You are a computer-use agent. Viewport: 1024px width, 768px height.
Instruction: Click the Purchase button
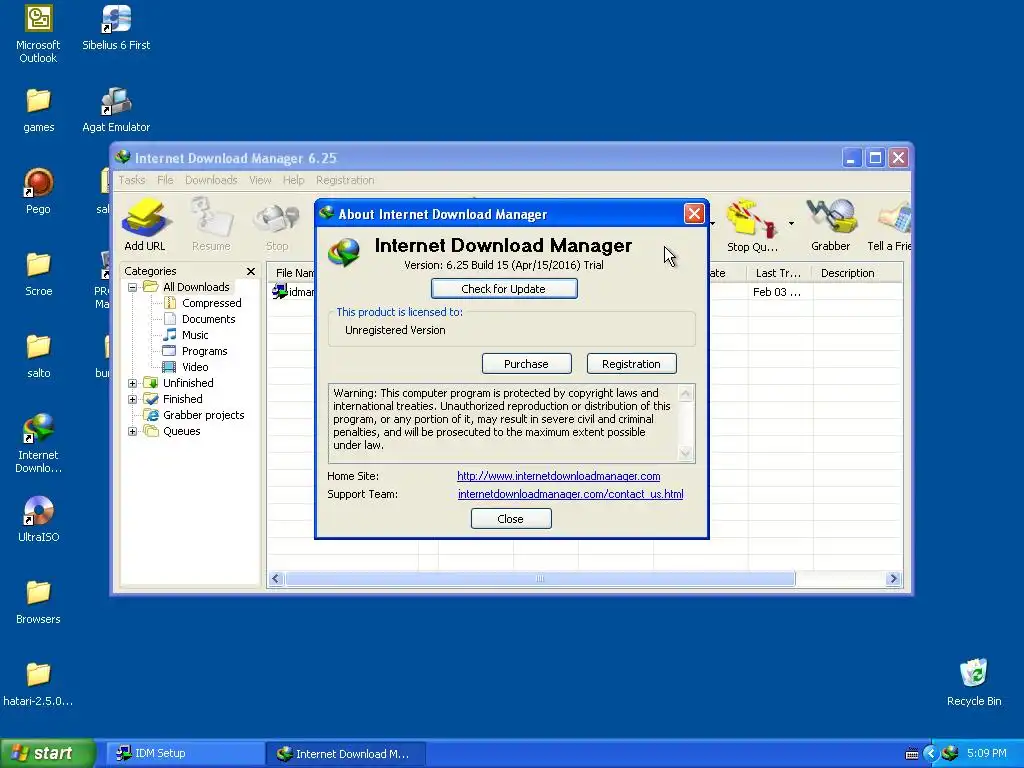[526, 364]
